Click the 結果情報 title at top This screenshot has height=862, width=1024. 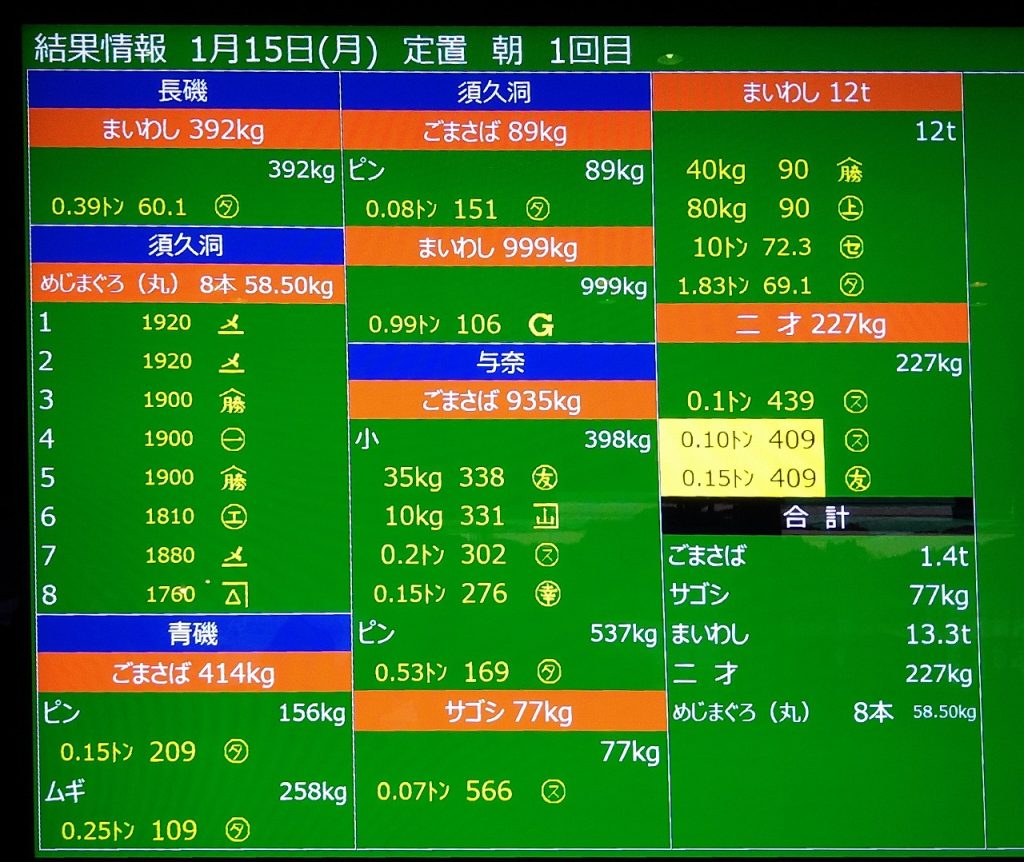[93, 50]
